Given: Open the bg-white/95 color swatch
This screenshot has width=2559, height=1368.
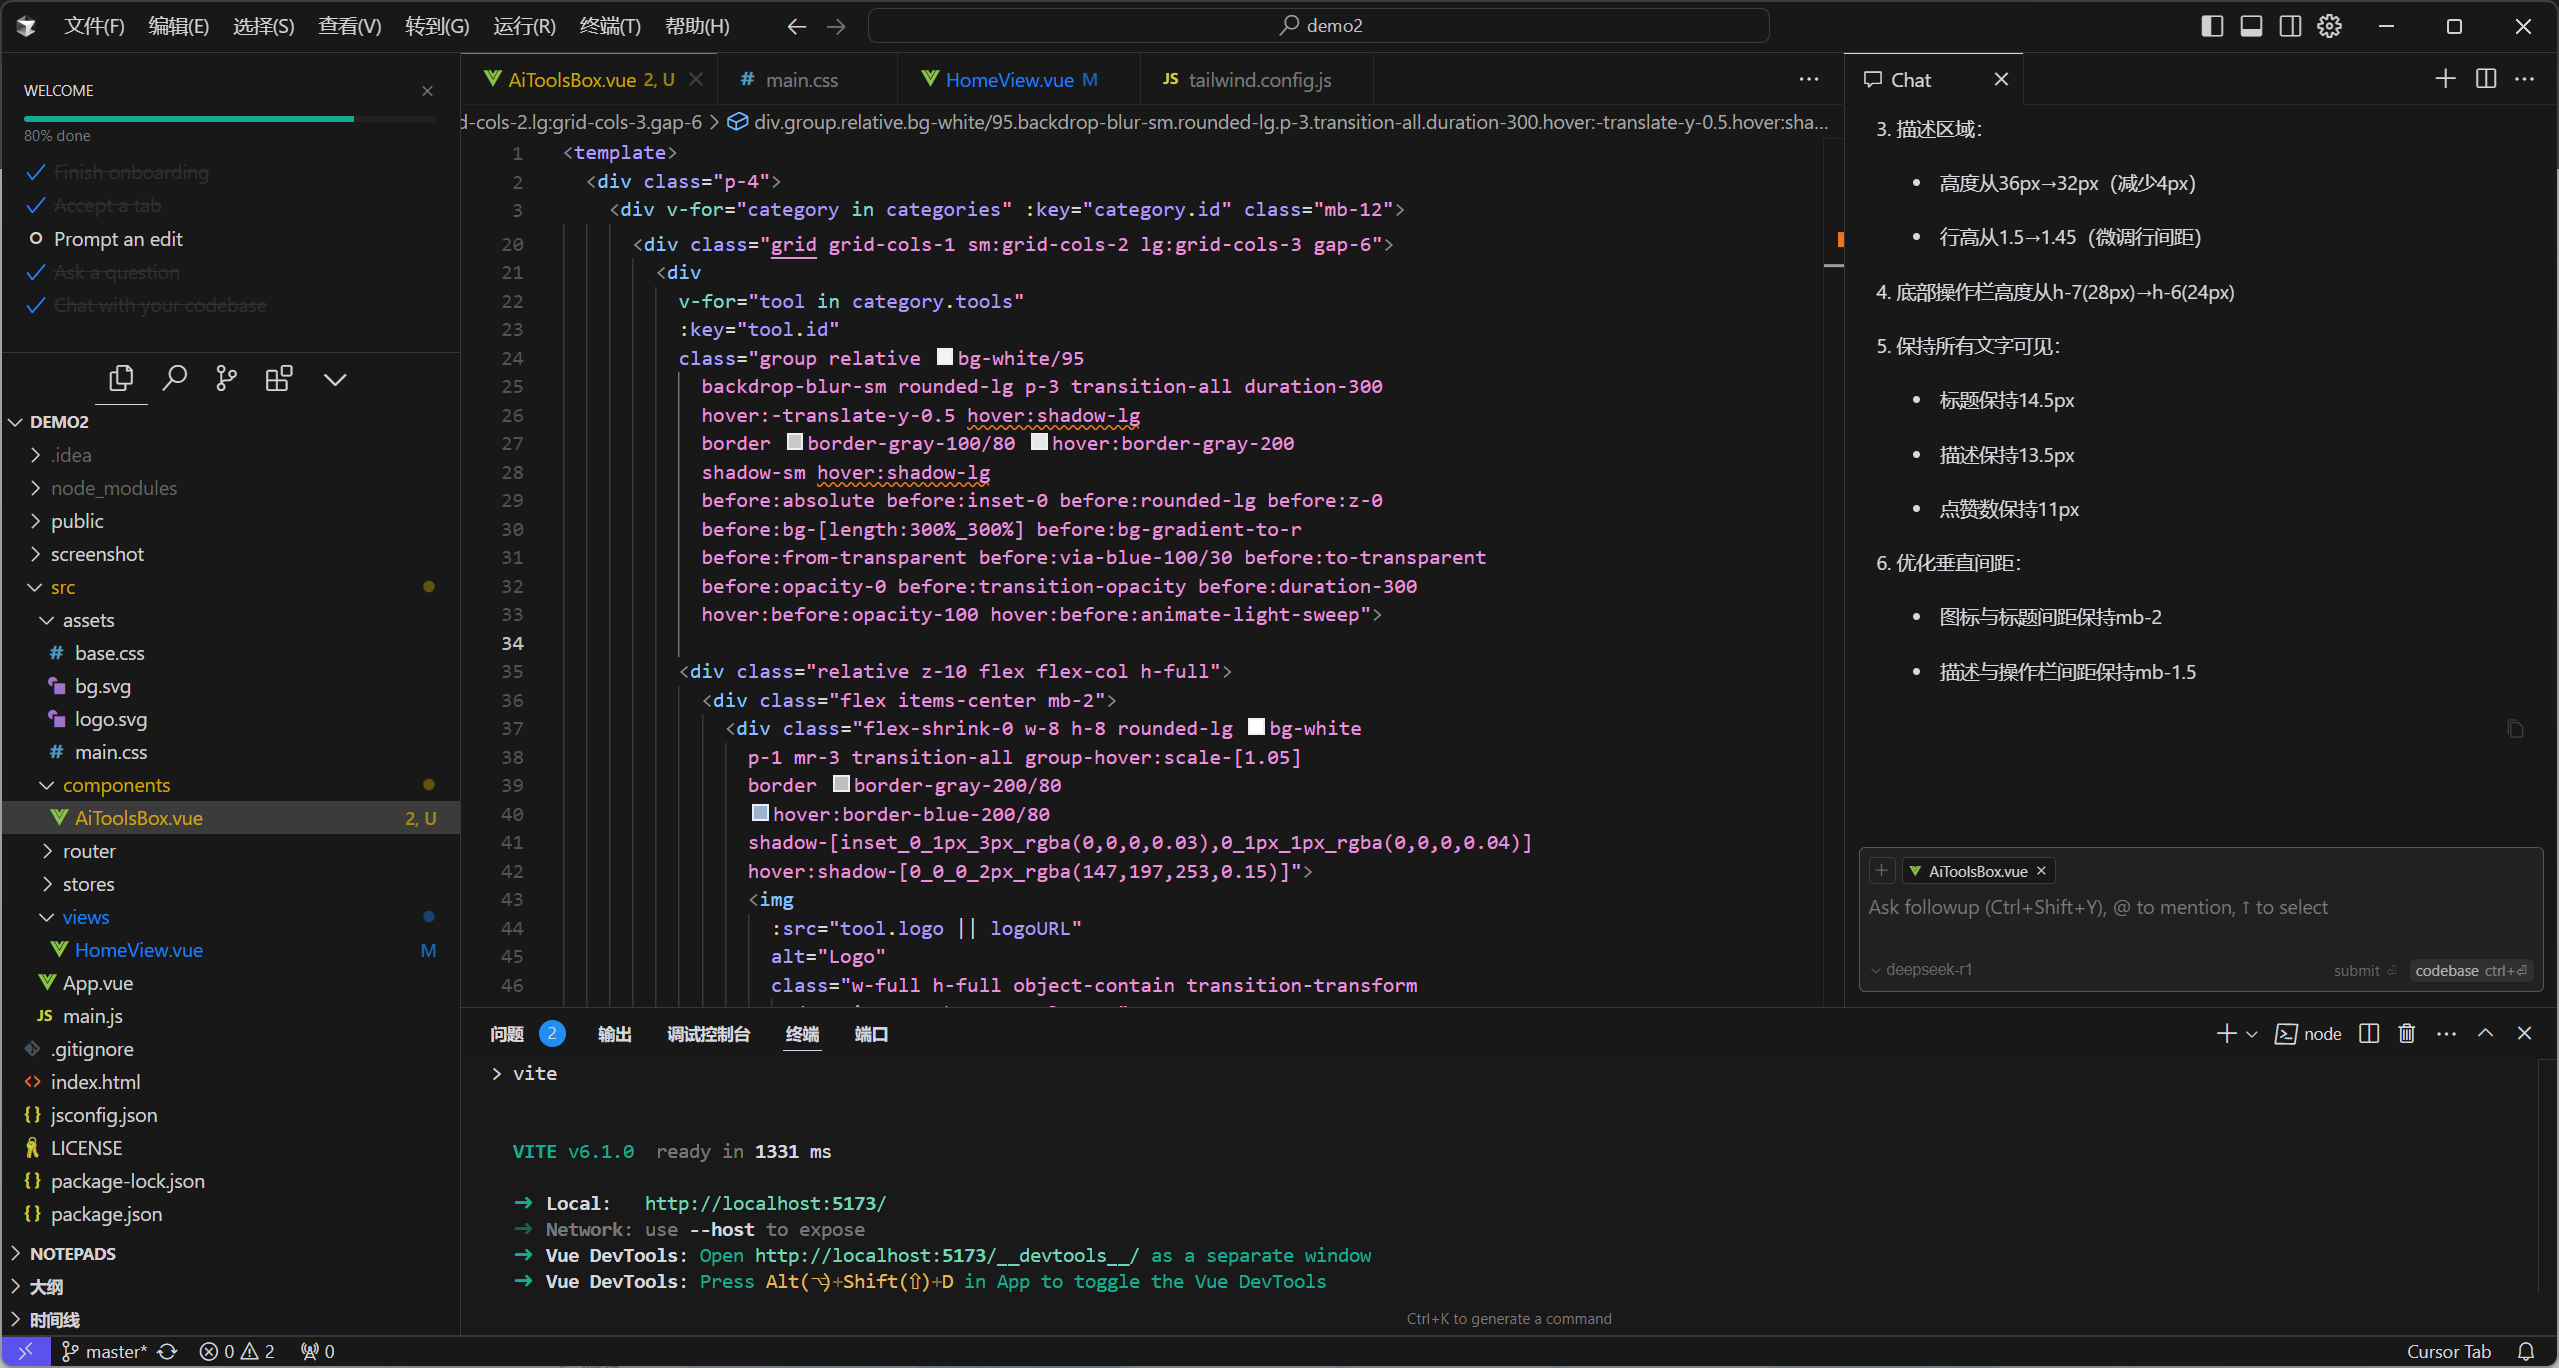Looking at the screenshot, I should 944,357.
